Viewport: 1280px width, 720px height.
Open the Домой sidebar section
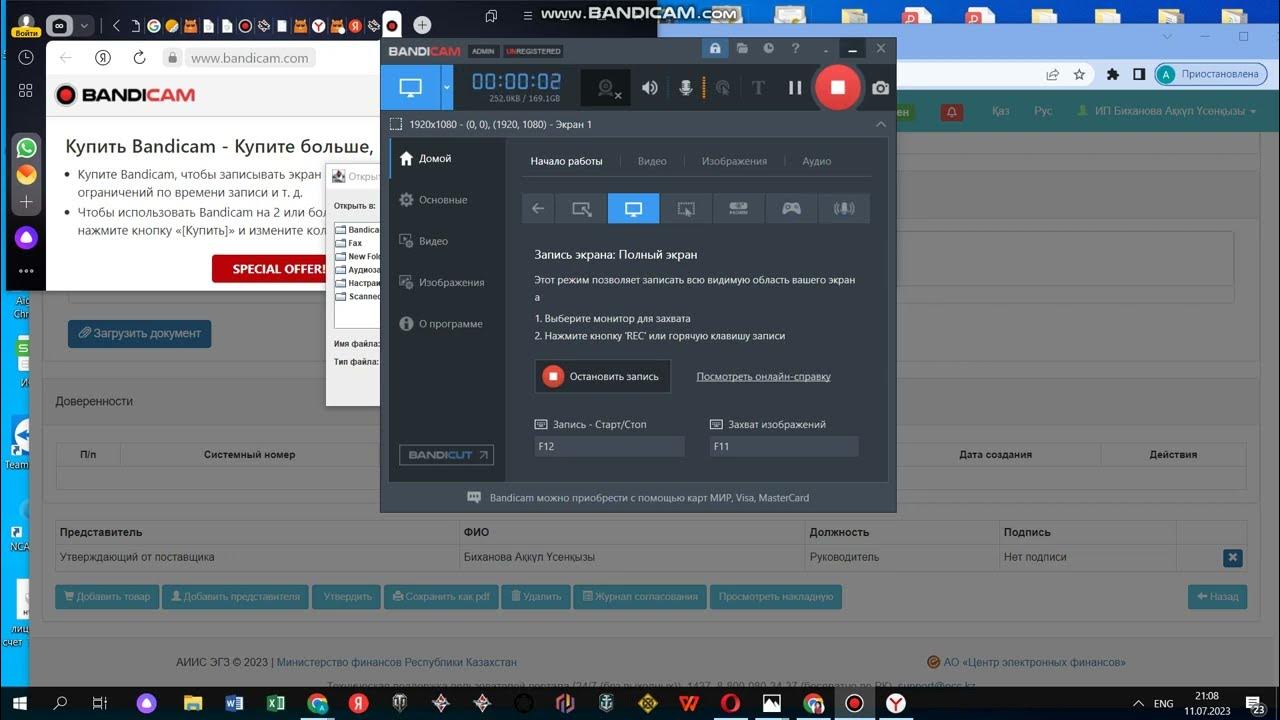[425, 159]
